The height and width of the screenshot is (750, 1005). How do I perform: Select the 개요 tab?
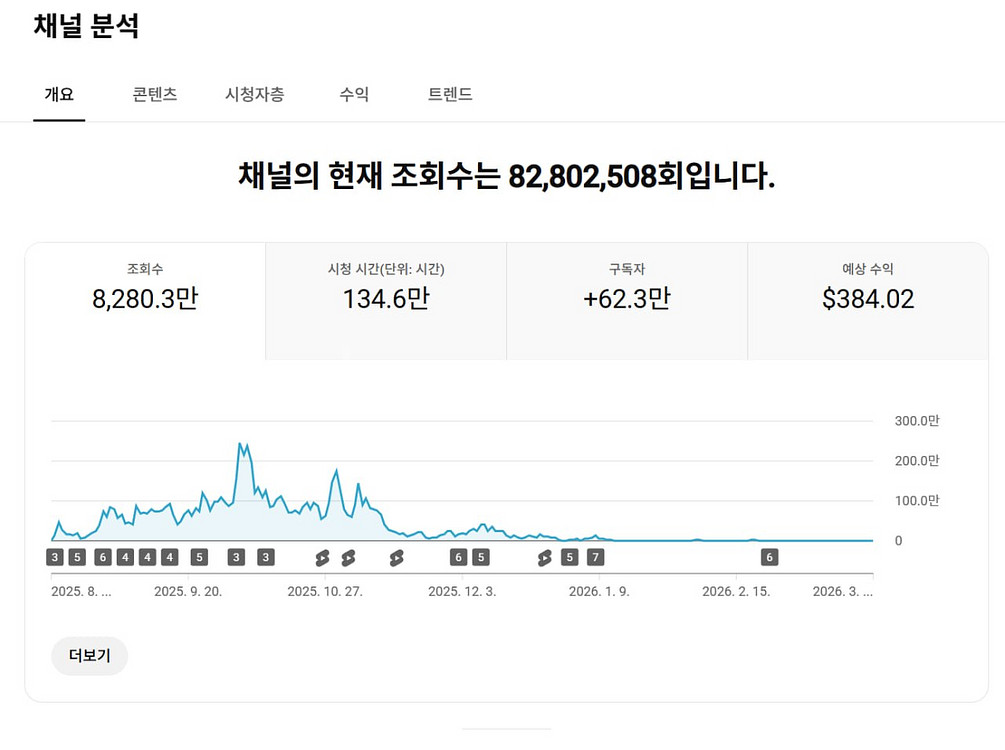[59, 95]
